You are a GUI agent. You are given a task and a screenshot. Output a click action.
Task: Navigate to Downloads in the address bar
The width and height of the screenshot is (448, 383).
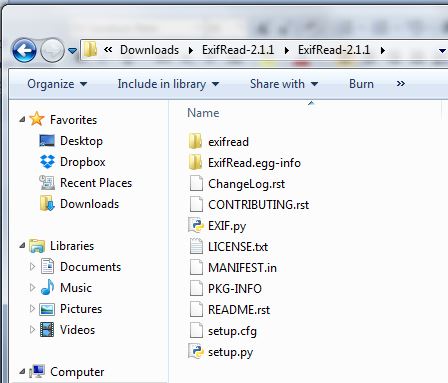pyautogui.click(x=149, y=50)
